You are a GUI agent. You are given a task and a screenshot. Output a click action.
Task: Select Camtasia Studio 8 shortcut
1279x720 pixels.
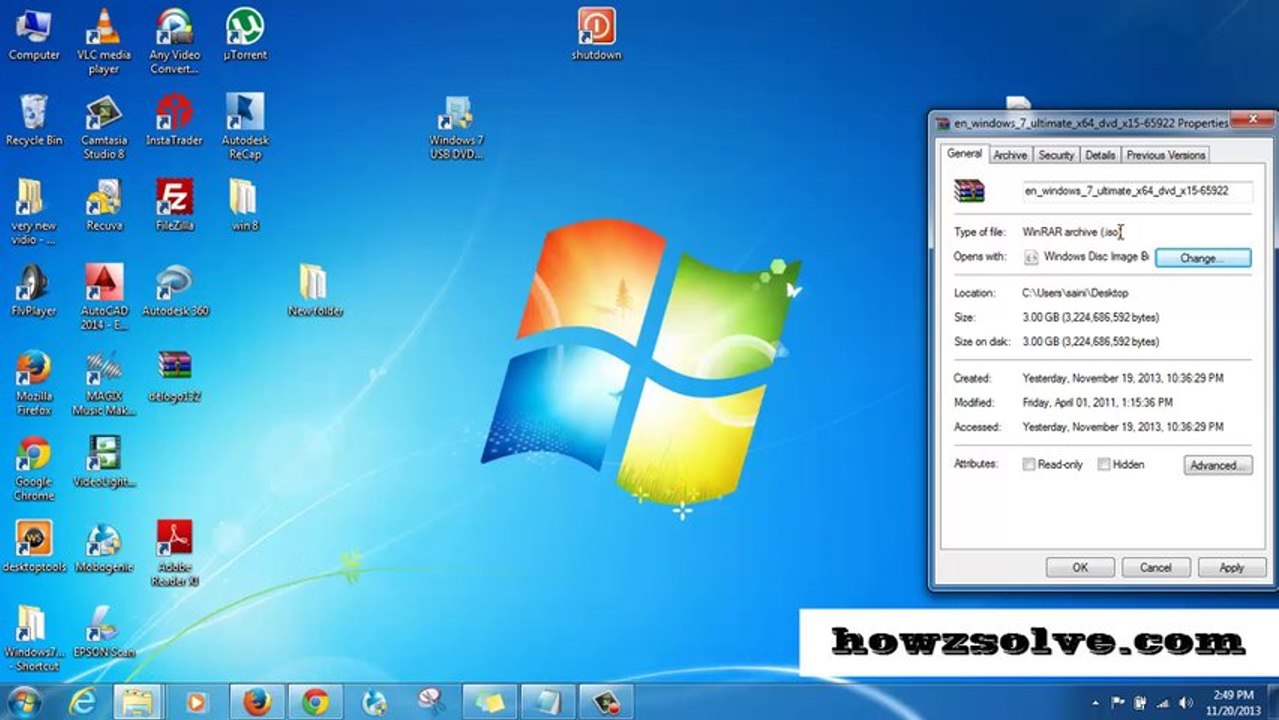104,126
